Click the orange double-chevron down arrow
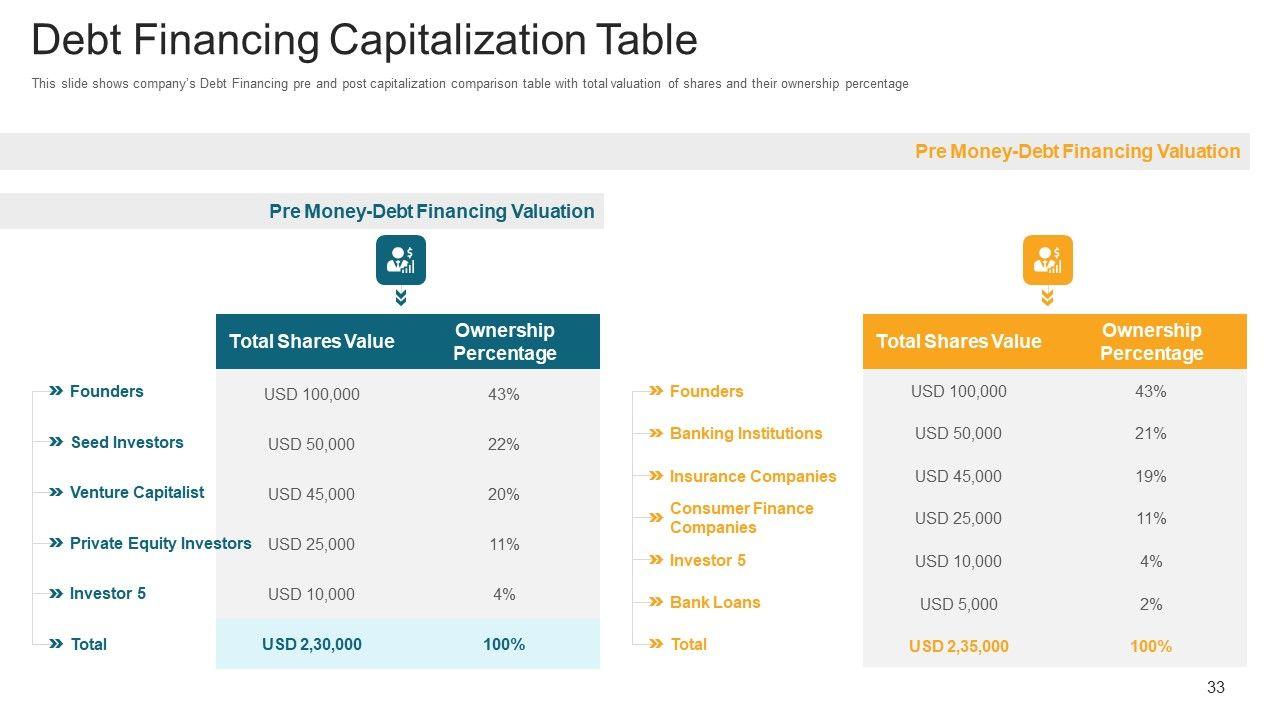 1047,298
